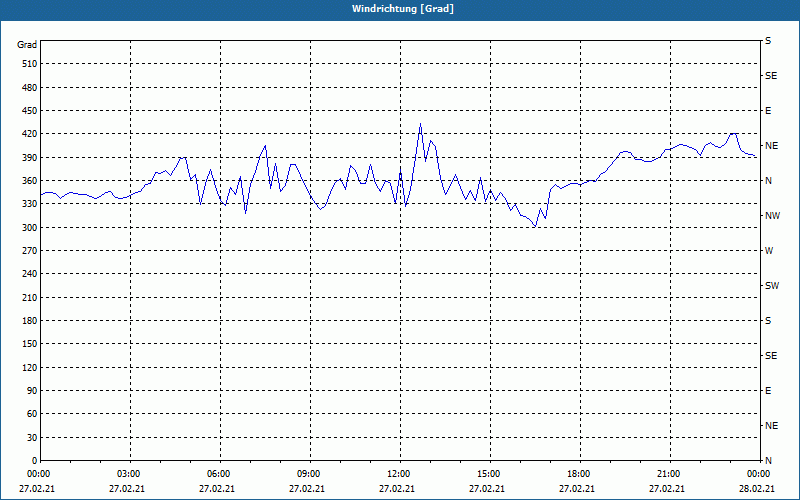Click the 27.02.21 date under 12:00
800x500 pixels.
click(396, 488)
